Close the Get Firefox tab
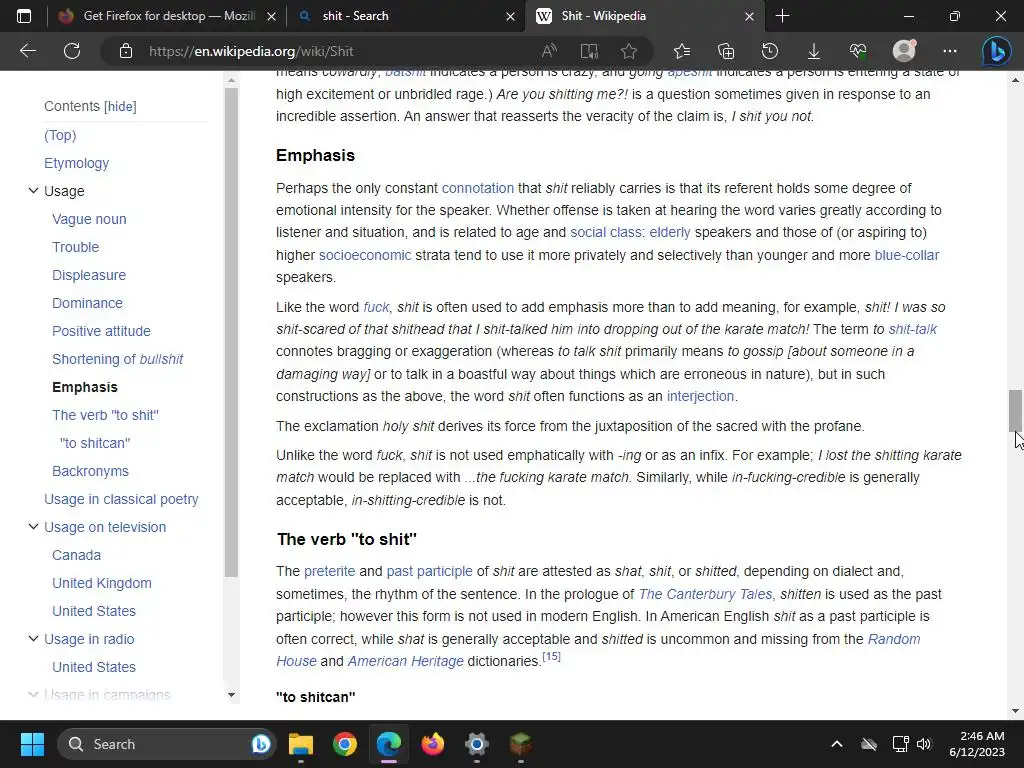Image resolution: width=1024 pixels, height=768 pixels. [x=272, y=16]
